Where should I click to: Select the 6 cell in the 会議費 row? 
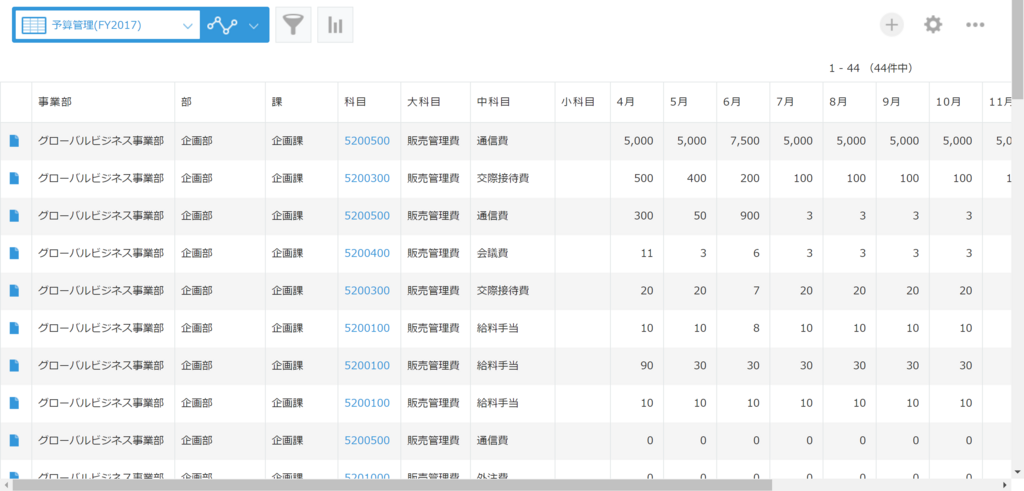743,253
